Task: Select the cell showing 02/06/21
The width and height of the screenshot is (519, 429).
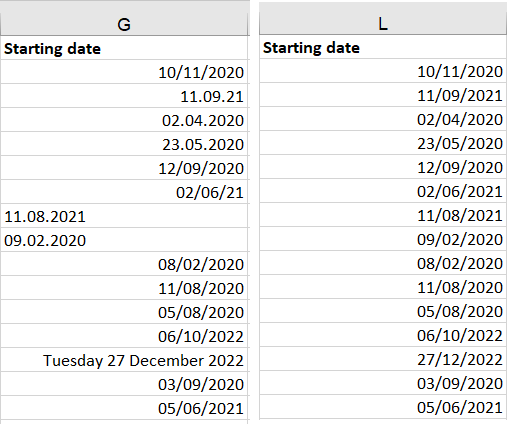Action: (124, 192)
